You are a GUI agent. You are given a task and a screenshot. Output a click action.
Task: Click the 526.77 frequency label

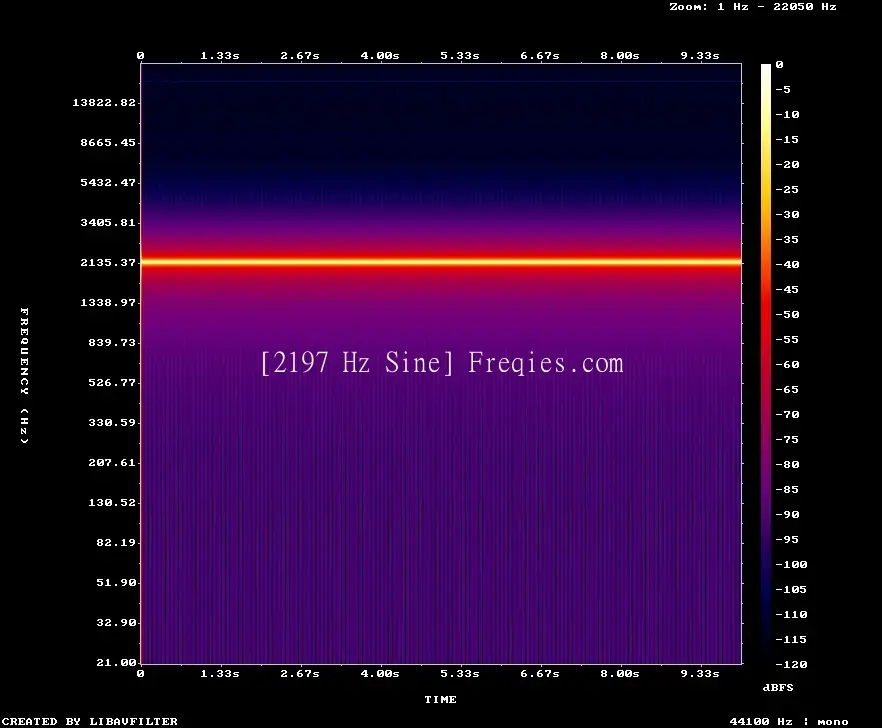[112, 382]
